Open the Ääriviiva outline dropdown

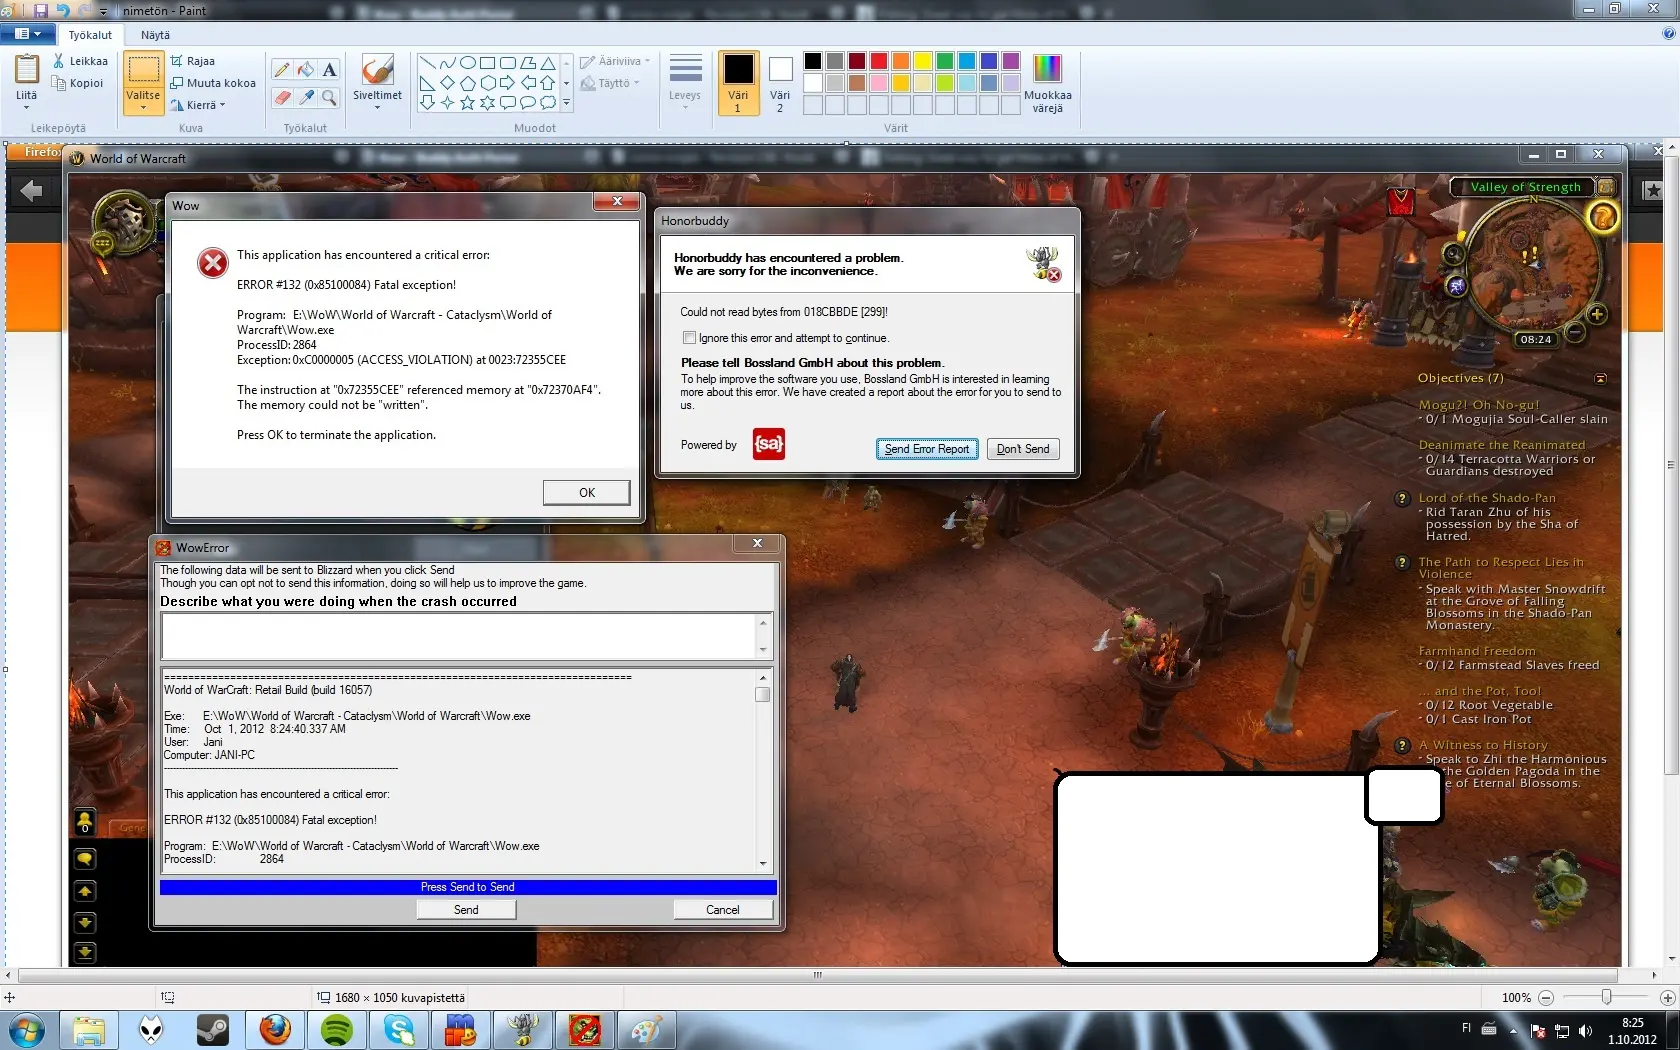[615, 61]
